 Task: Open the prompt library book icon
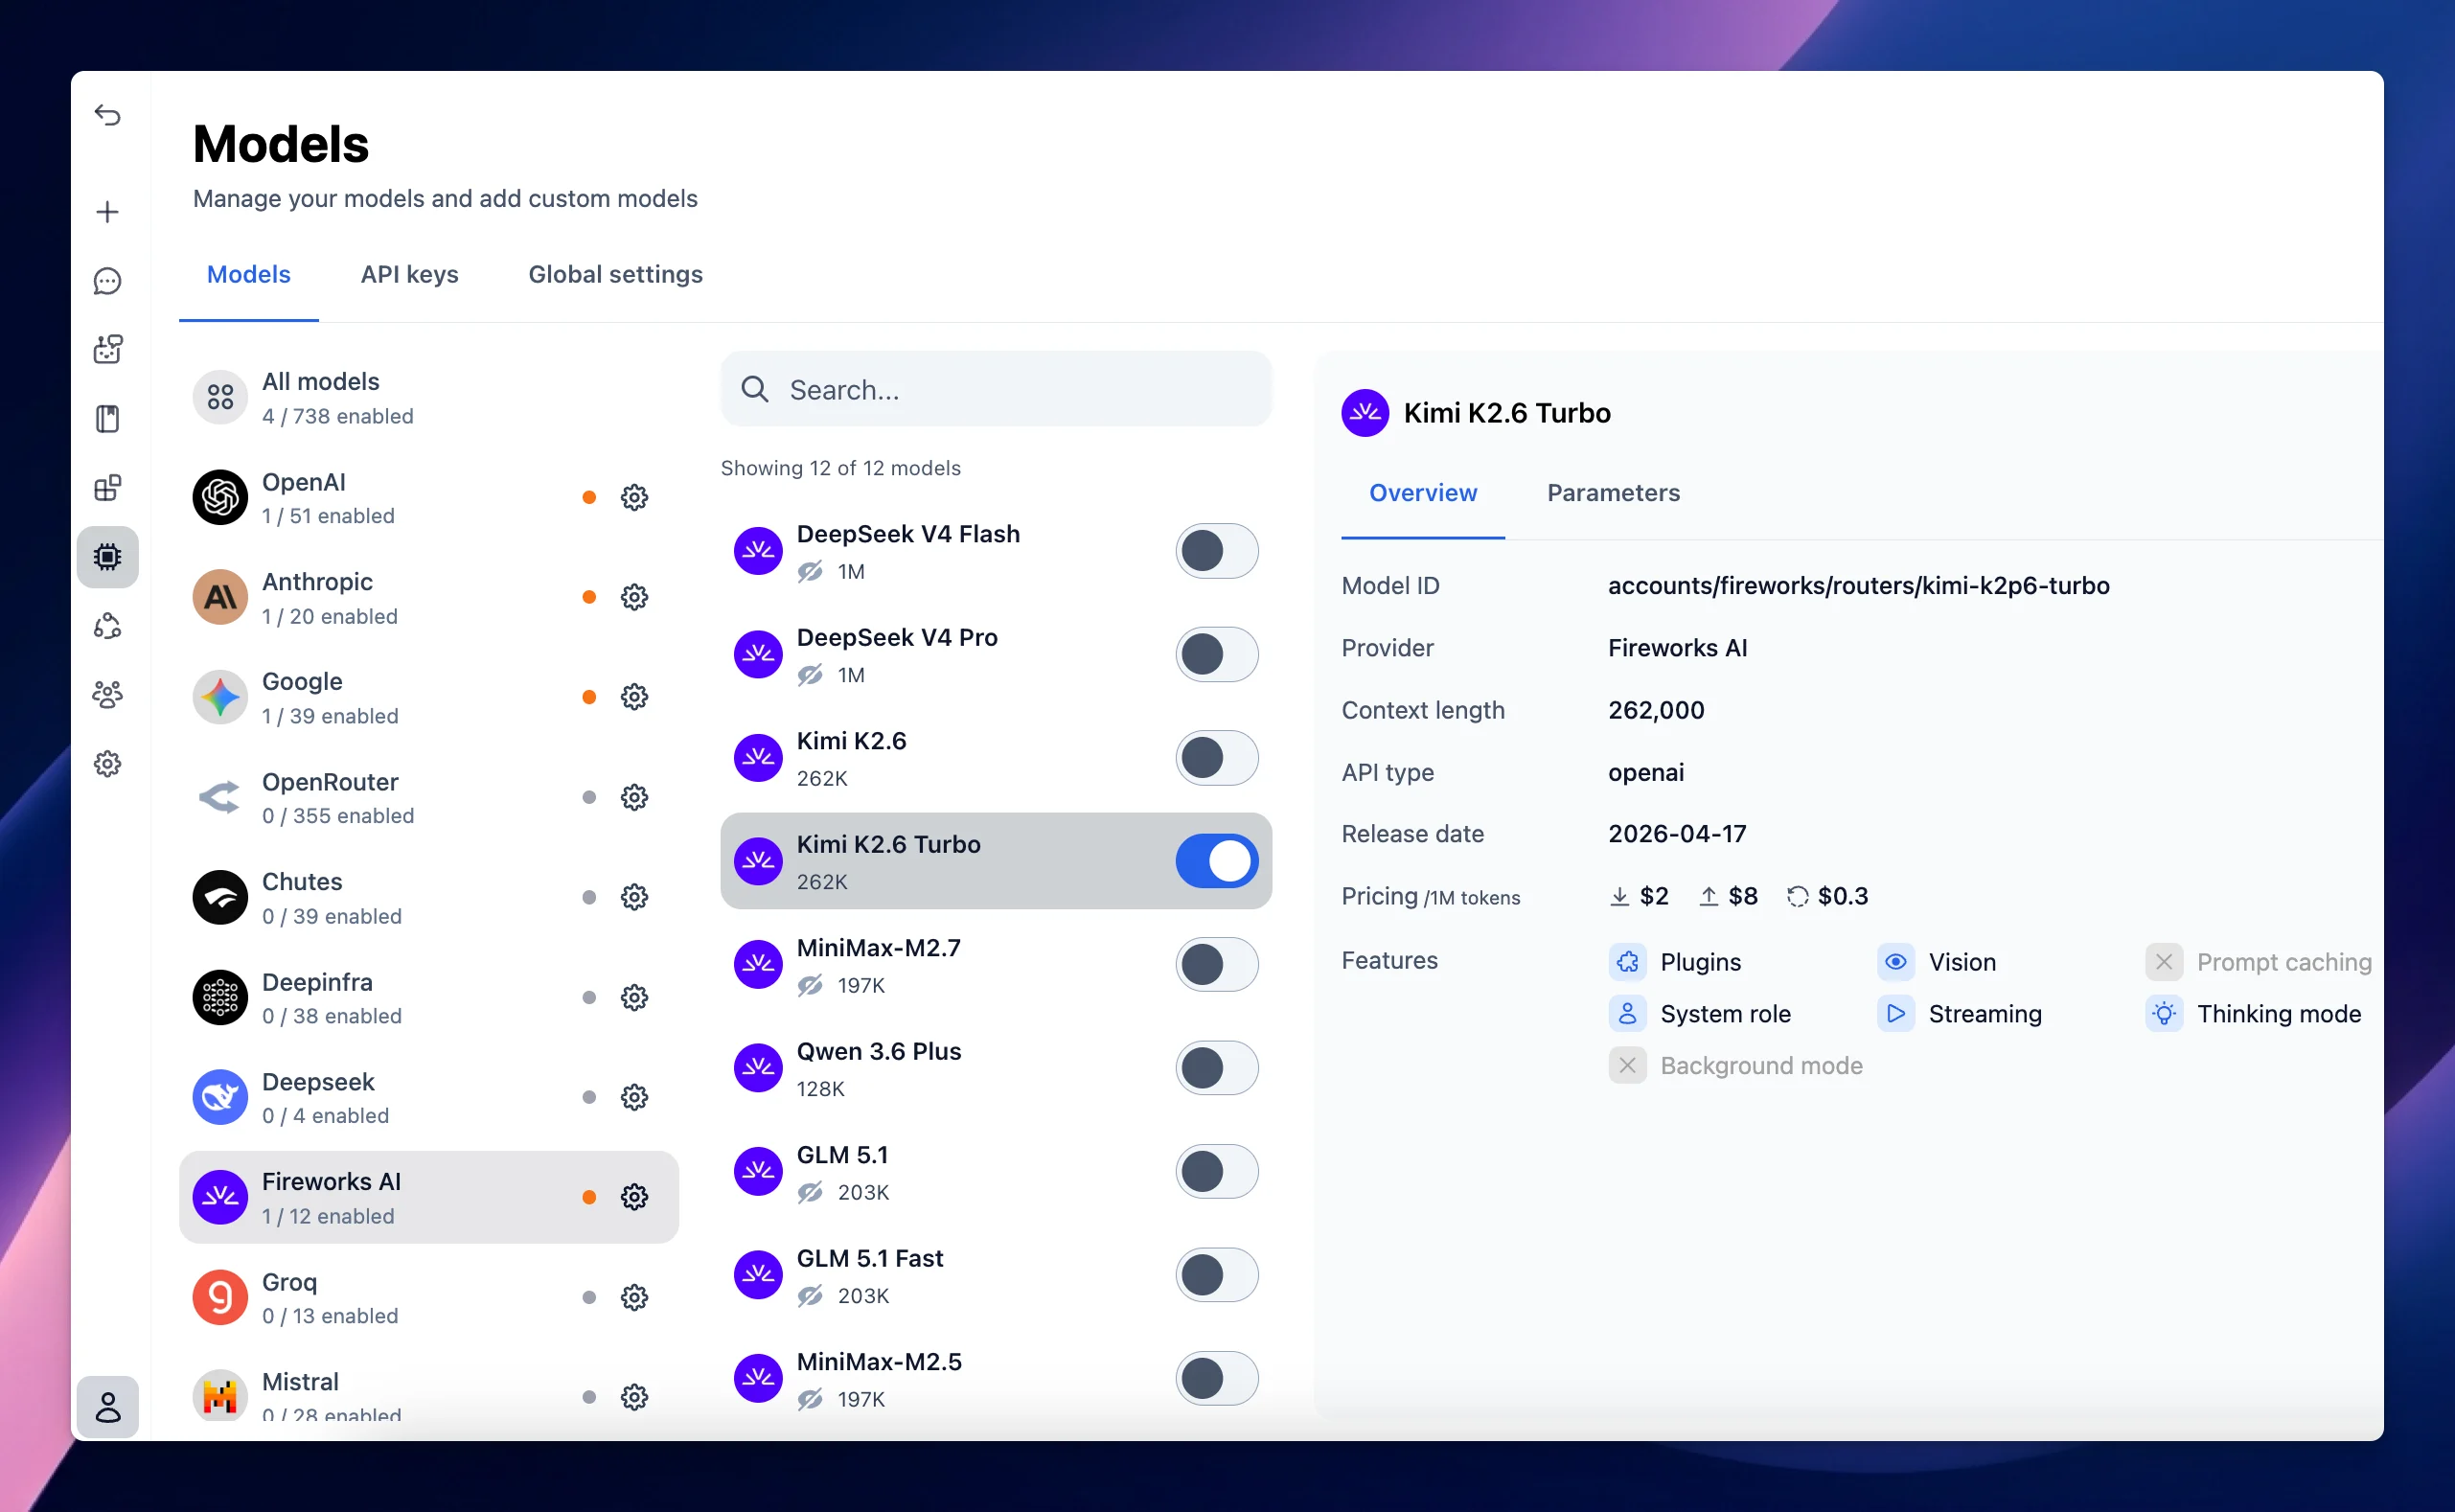[x=108, y=418]
